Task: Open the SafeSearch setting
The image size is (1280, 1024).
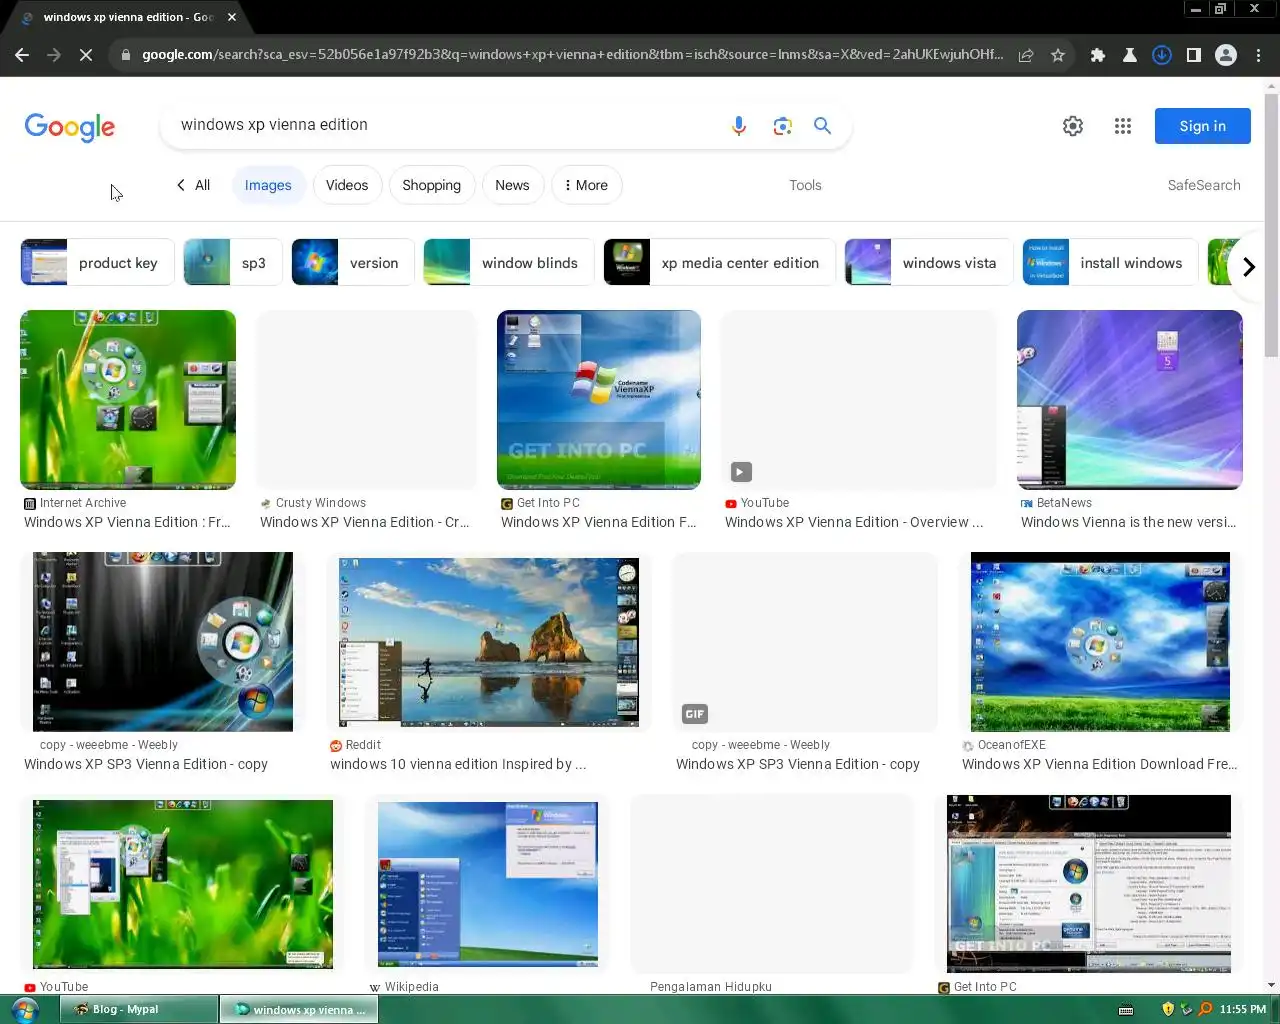Action: (1204, 185)
